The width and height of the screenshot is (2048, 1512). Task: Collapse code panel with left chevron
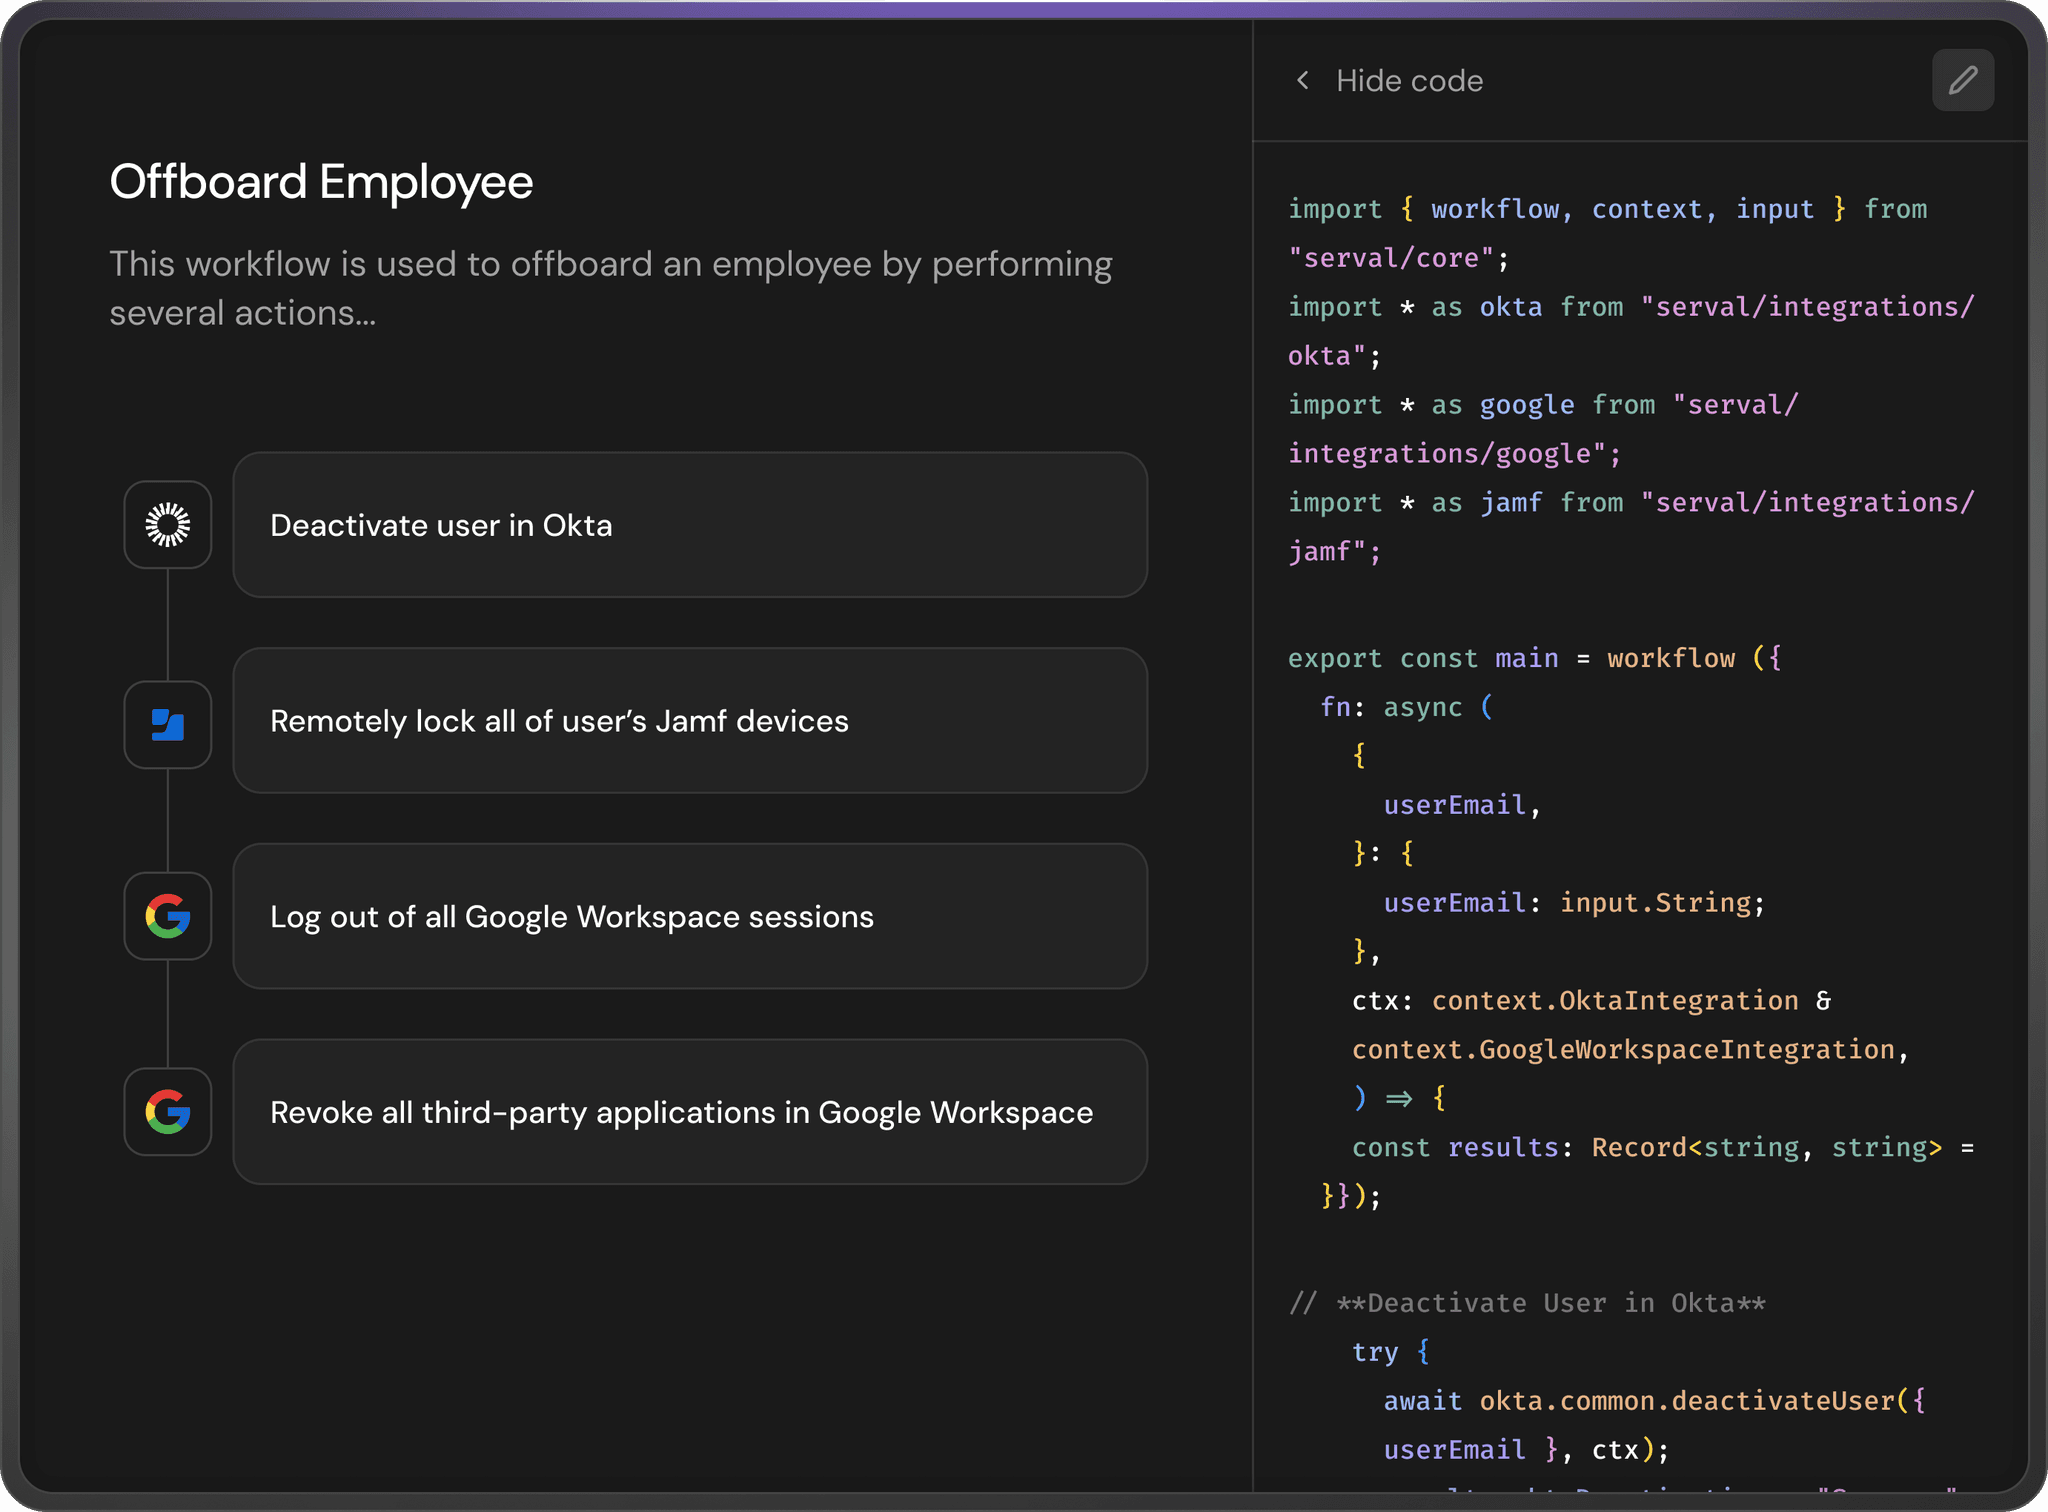[x=1302, y=80]
